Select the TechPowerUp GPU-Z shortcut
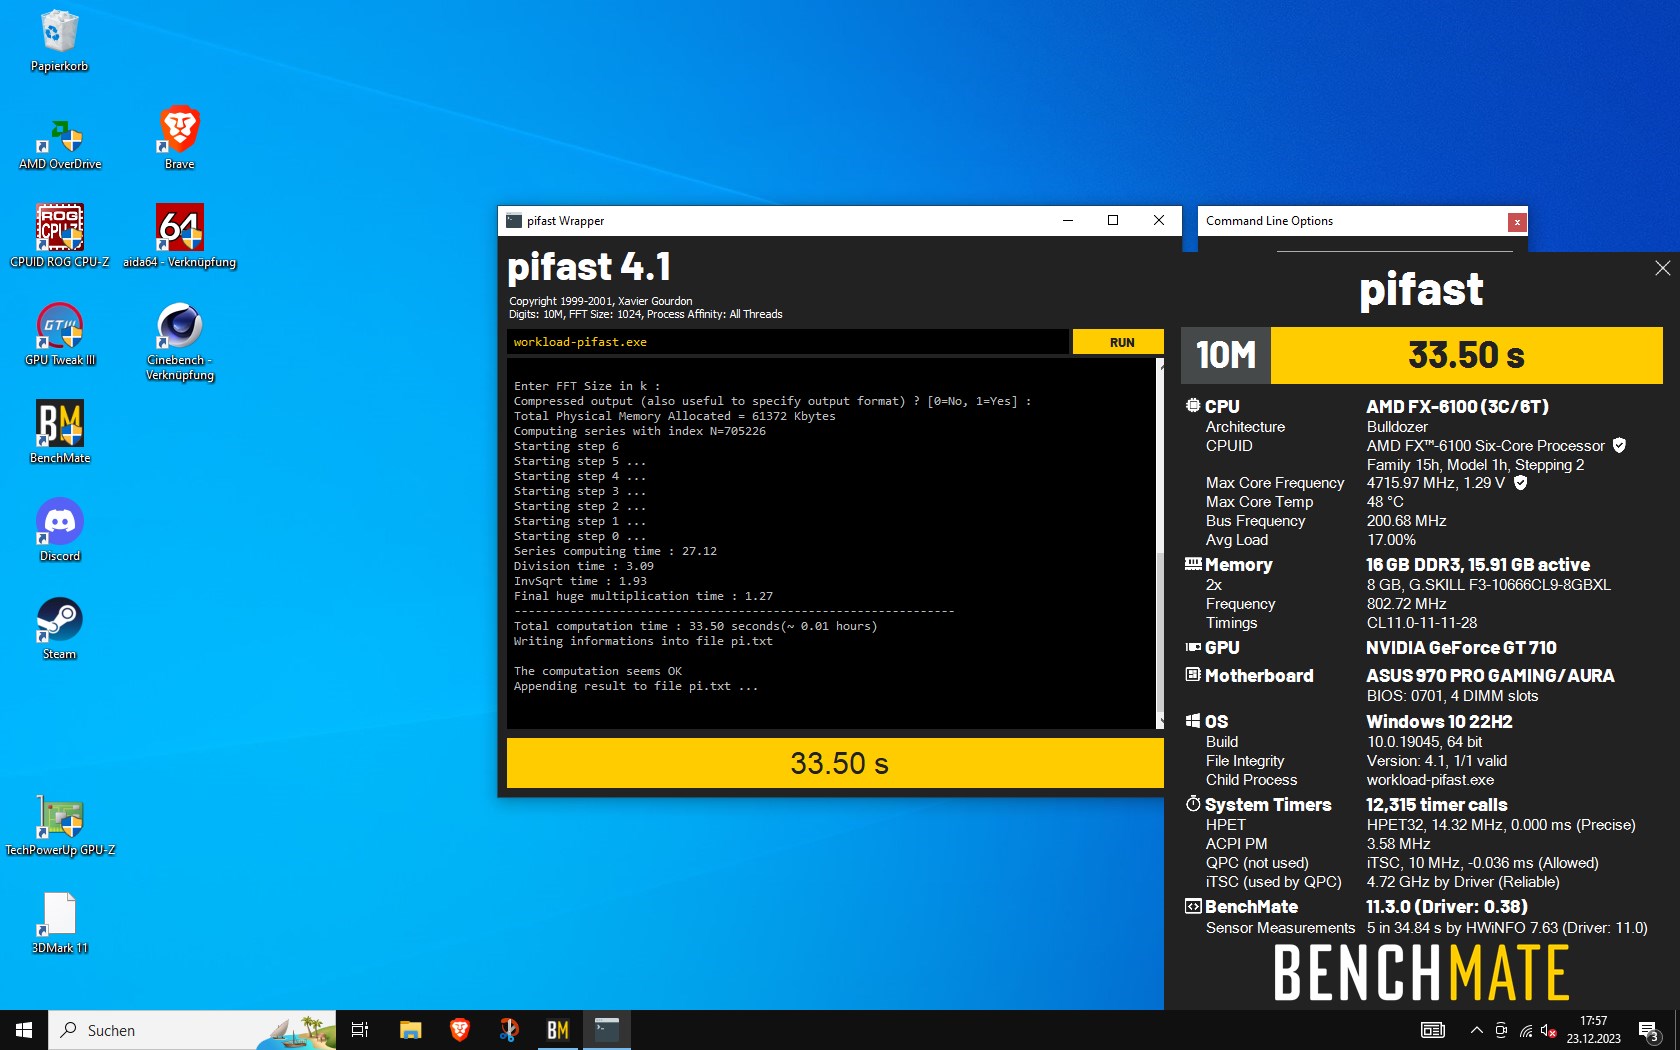 pos(60,825)
